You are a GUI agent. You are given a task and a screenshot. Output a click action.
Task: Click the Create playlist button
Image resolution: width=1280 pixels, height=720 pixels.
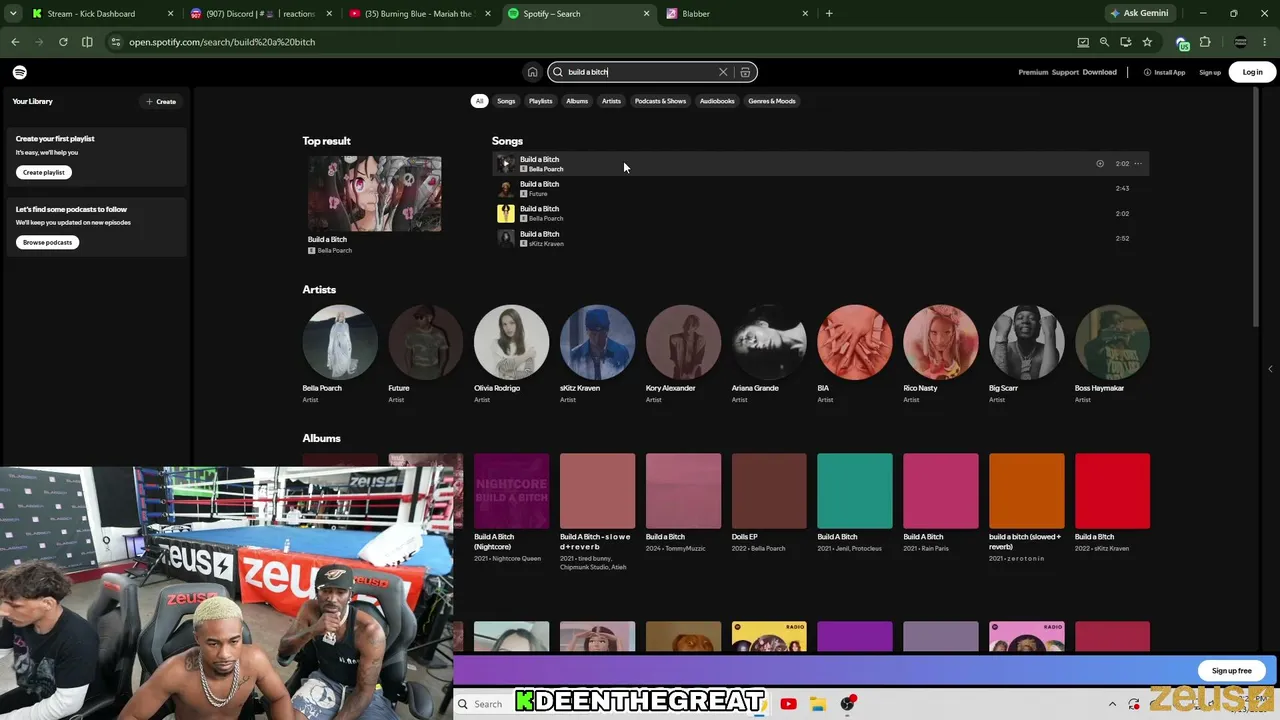pyautogui.click(x=44, y=172)
